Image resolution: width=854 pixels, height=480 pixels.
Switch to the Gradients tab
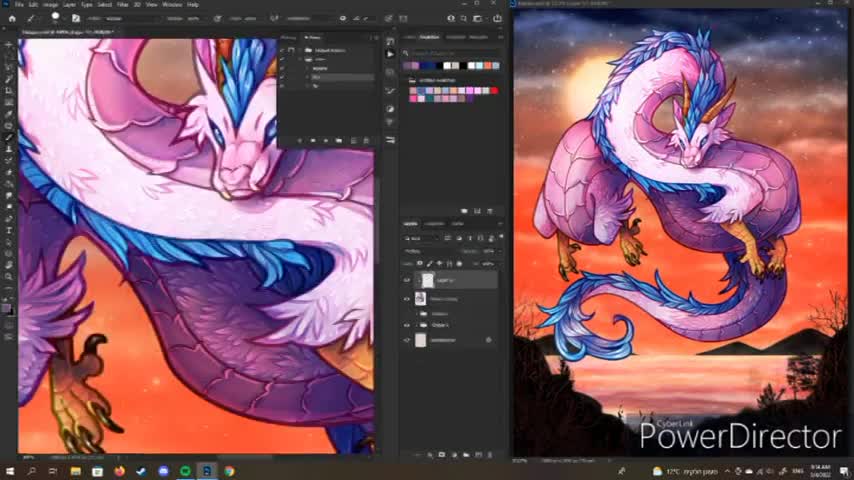[x=455, y=37]
